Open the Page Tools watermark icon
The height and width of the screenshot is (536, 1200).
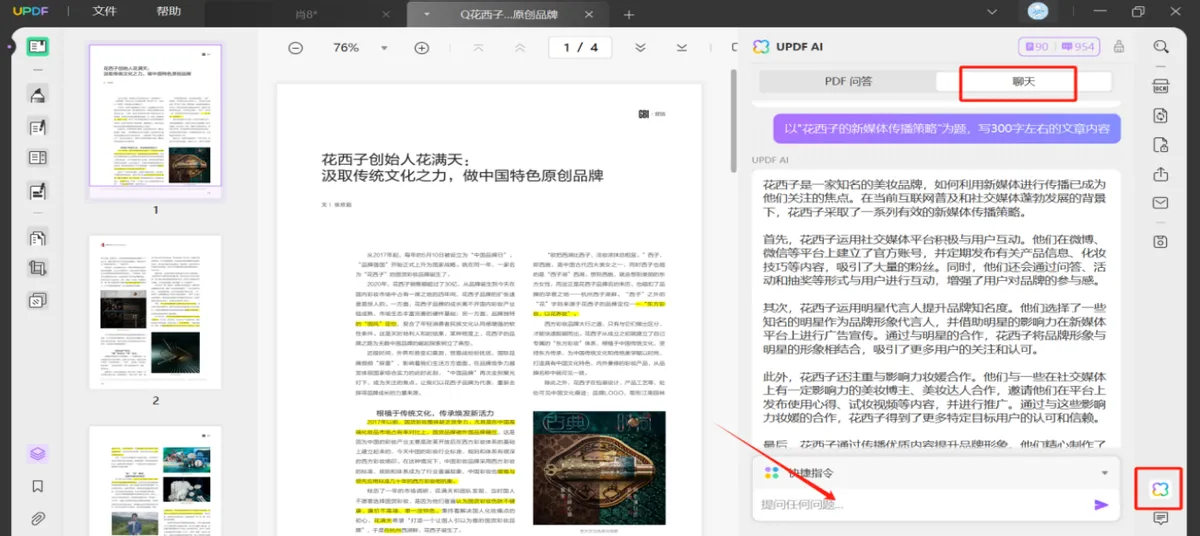pyautogui.click(x=38, y=300)
